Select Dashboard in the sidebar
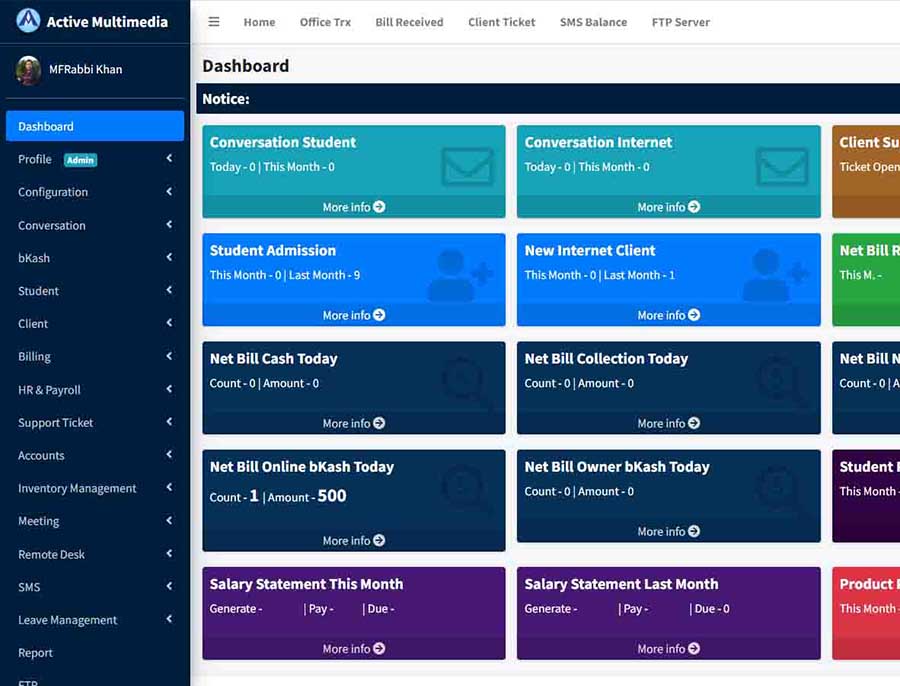This screenshot has height=686, width=900. [x=95, y=126]
